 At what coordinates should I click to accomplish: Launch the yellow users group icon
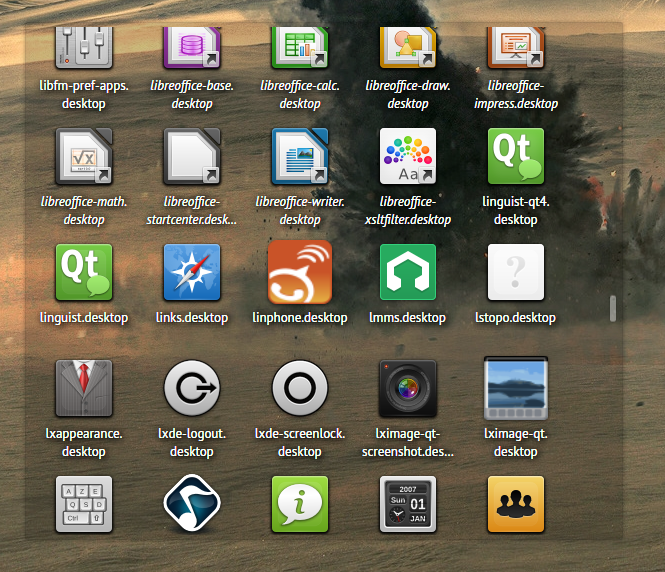pyautogui.click(x=516, y=504)
